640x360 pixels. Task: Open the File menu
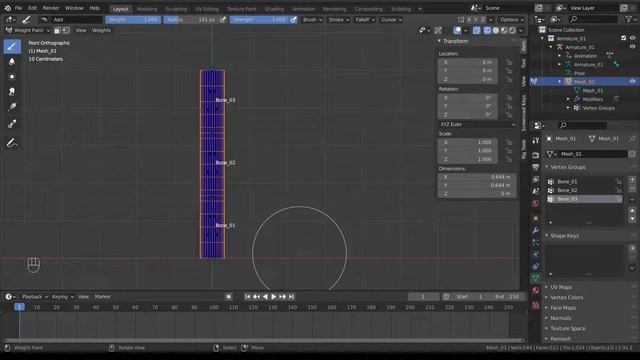coord(18,8)
